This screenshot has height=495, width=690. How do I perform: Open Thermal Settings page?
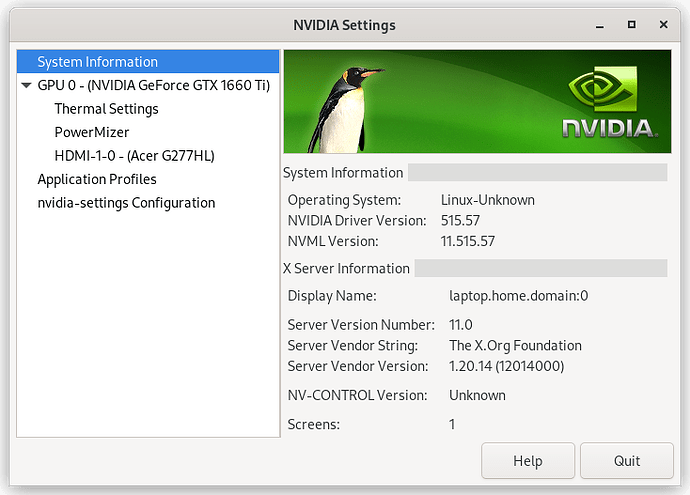point(106,109)
